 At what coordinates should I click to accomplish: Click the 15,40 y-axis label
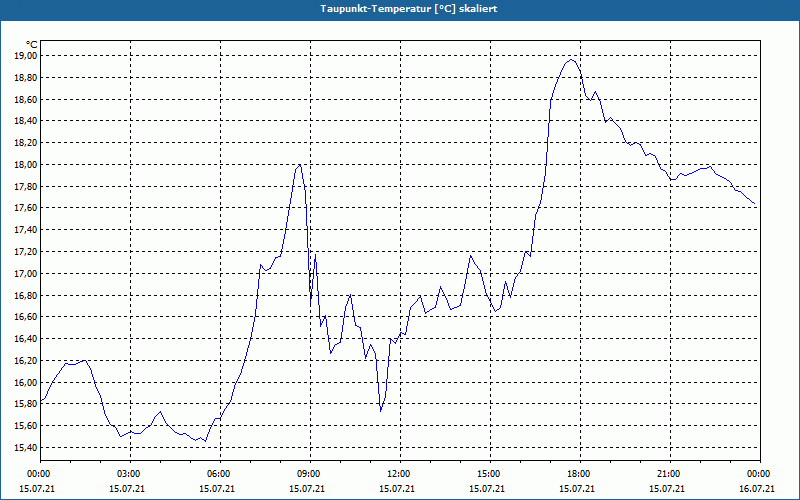pyautogui.click(x=27, y=448)
